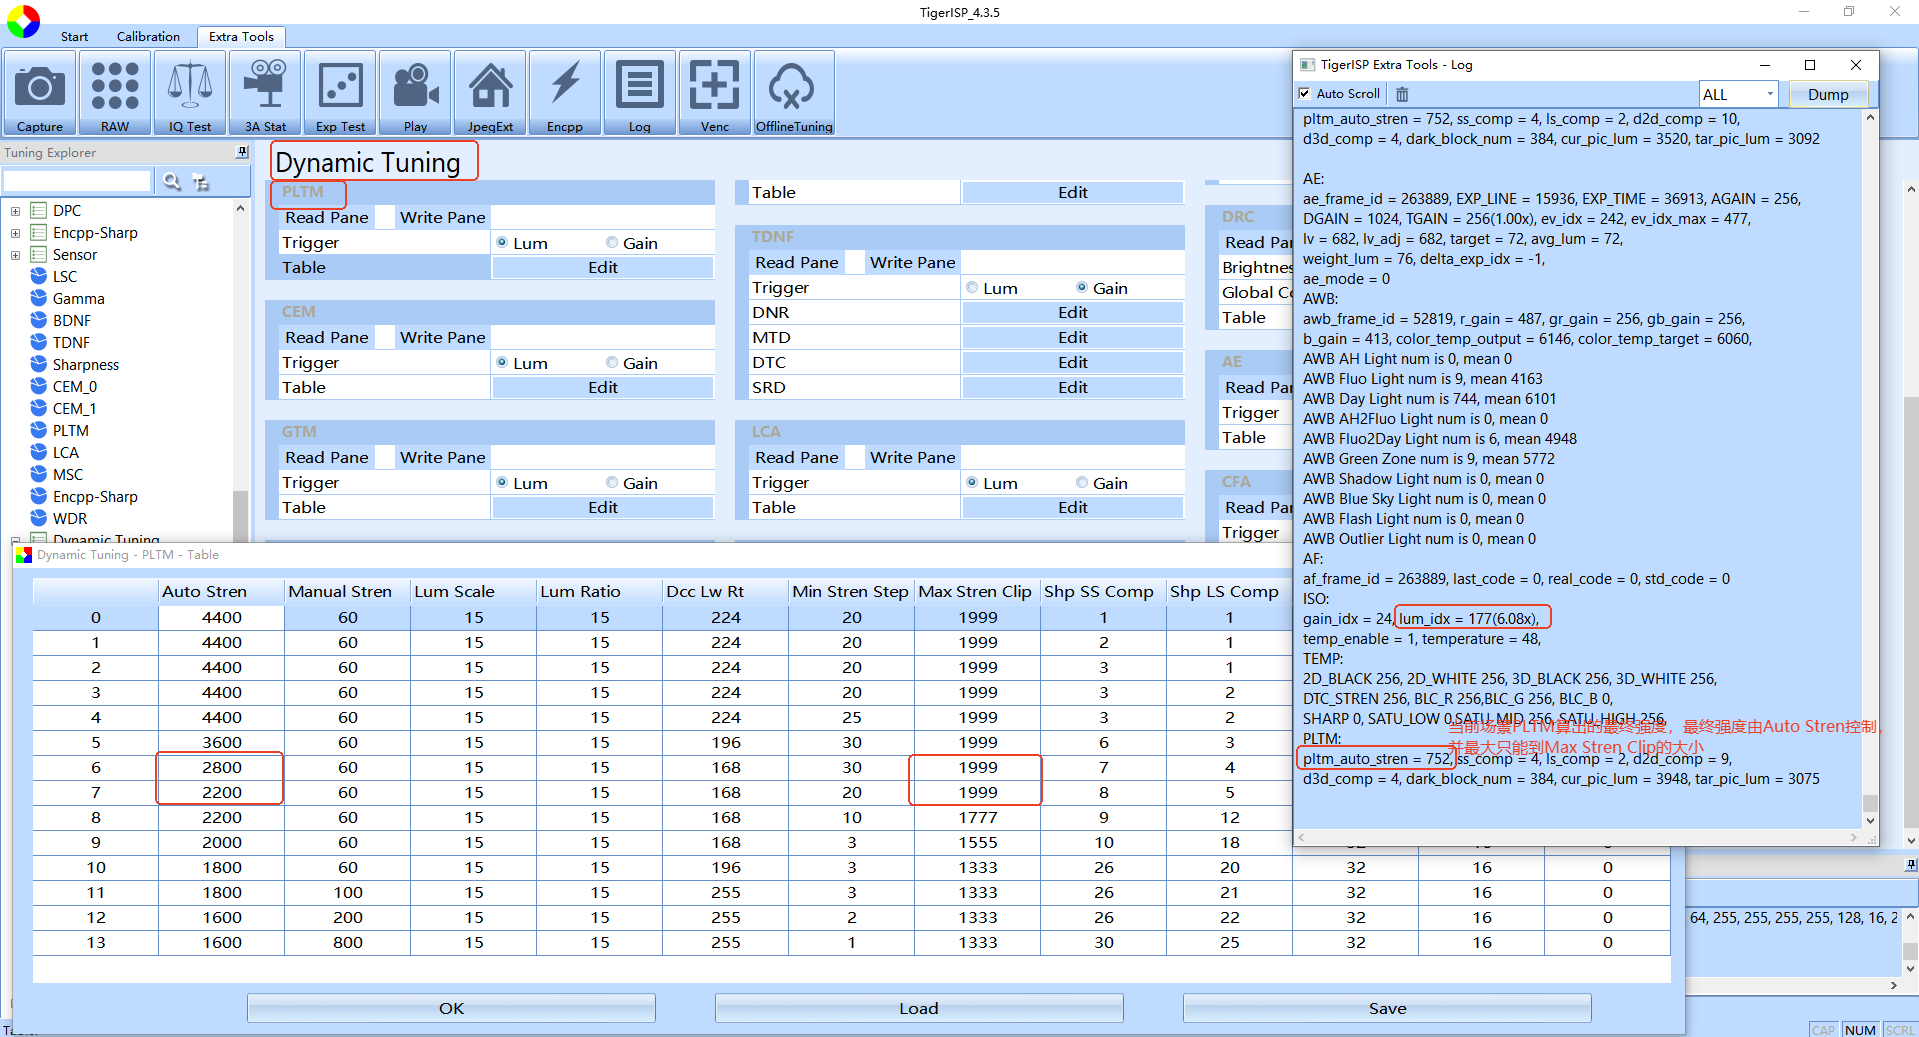This screenshot has width=1919, height=1037.
Task: Open the Exp Test tool
Action: click(x=340, y=92)
